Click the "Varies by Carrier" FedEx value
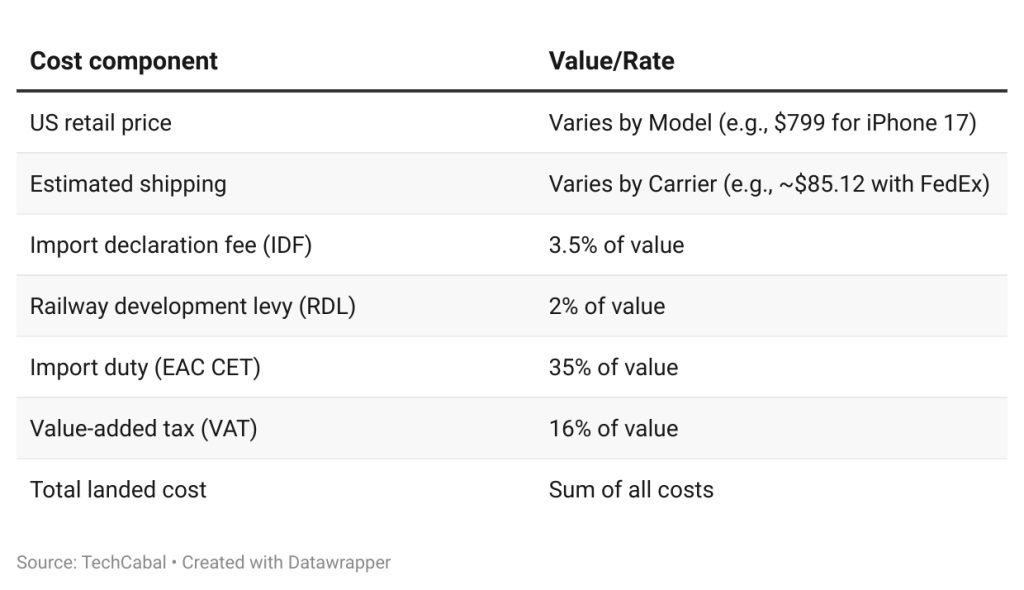 pos(769,184)
